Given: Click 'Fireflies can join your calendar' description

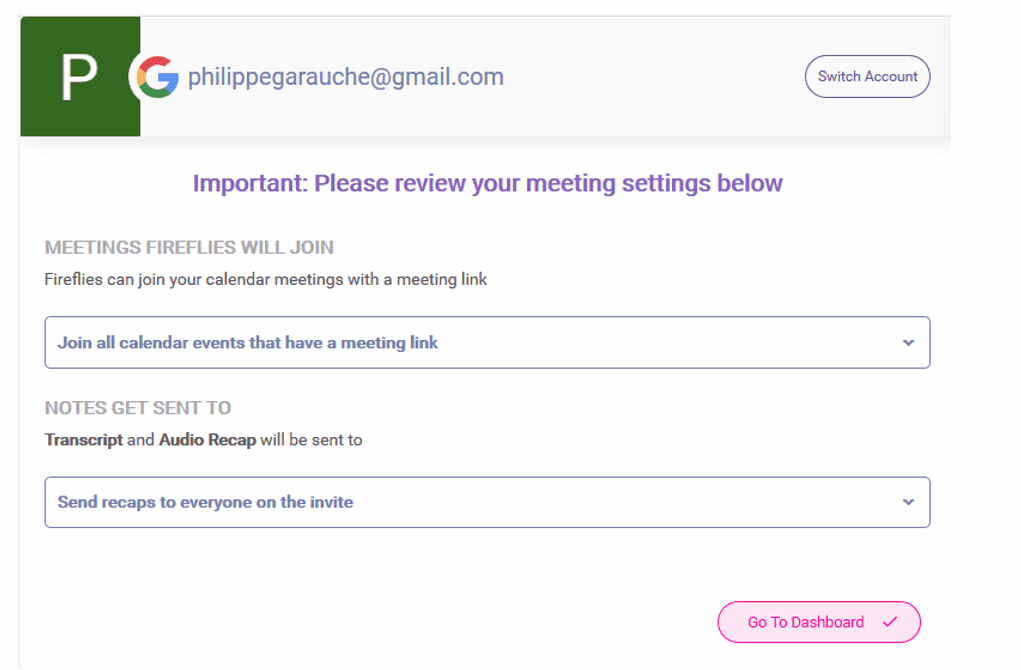Looking at the screenshot, I should pyautogui.click(x=266, y=279).
